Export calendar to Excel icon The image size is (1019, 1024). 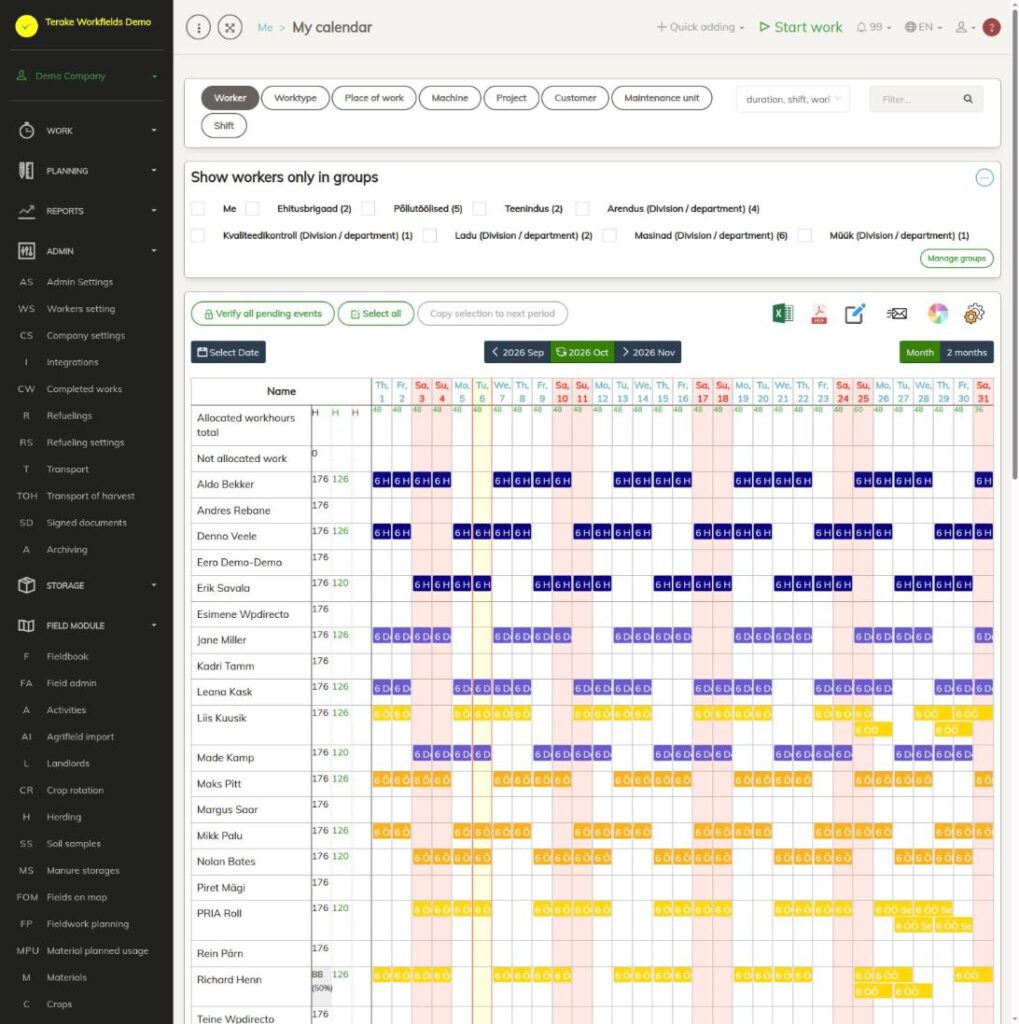[783, 313]
